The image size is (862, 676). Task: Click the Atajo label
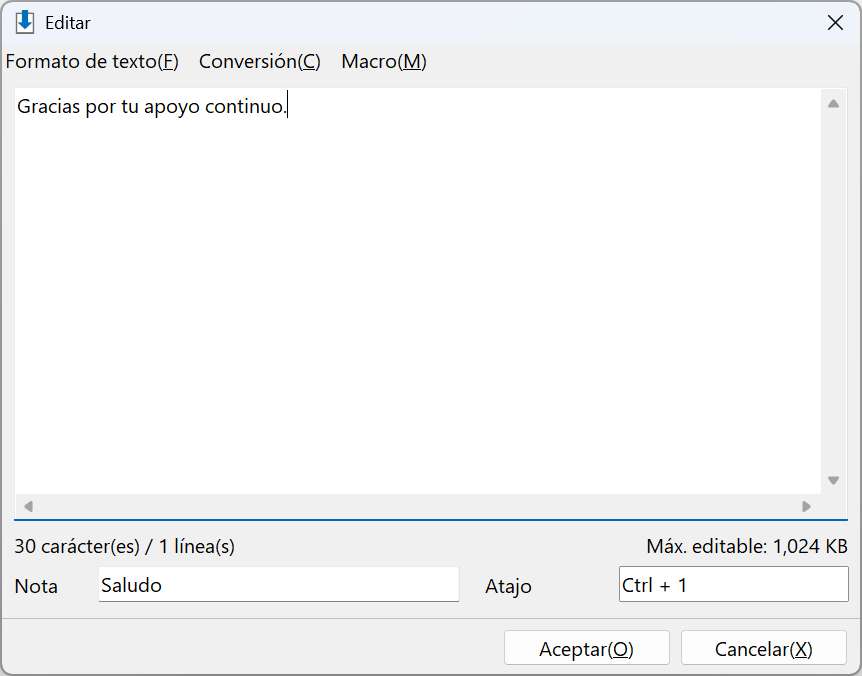[x=508, y=586]
